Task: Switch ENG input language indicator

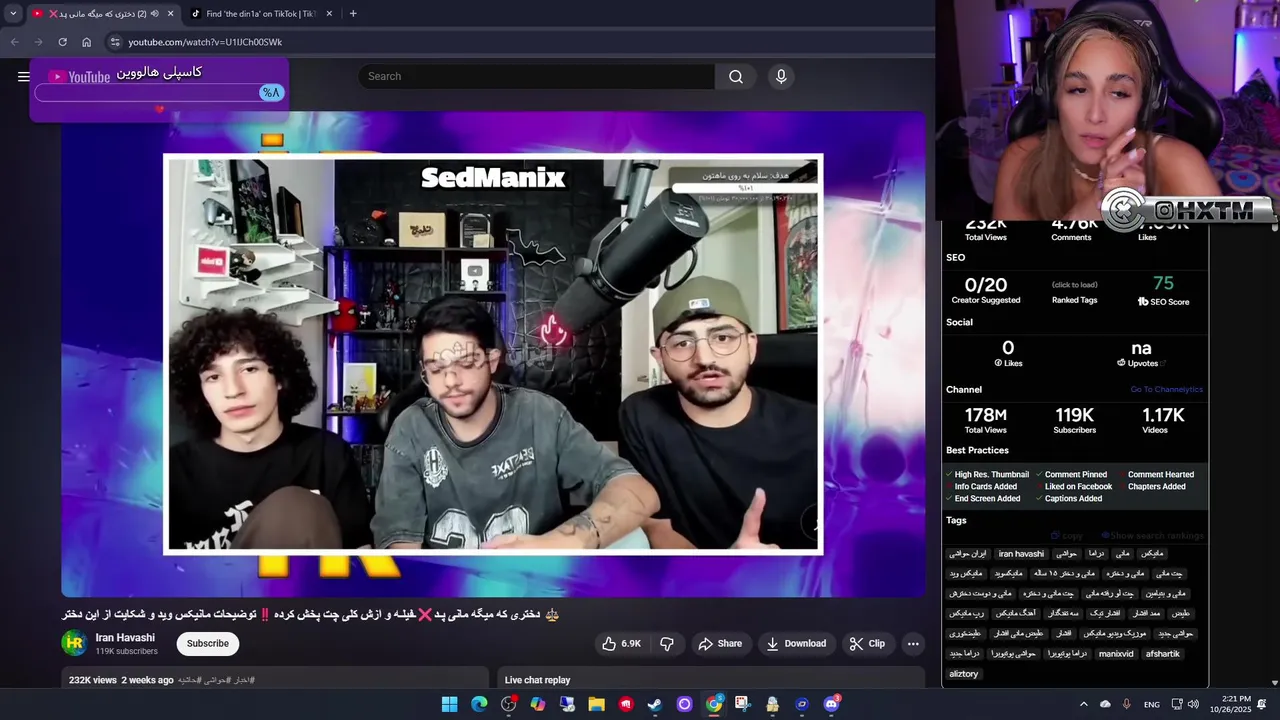Action: click(x=1152, y=704)
